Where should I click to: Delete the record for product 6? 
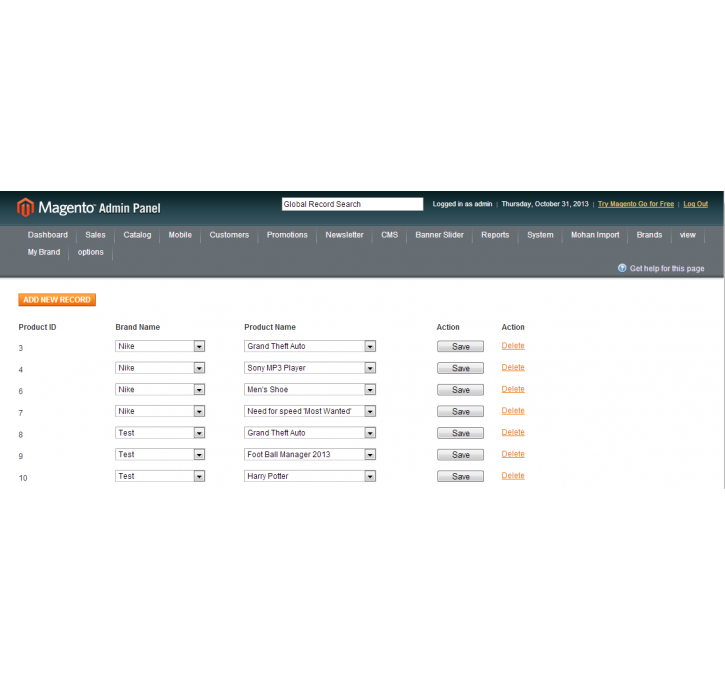click(513, 389)
